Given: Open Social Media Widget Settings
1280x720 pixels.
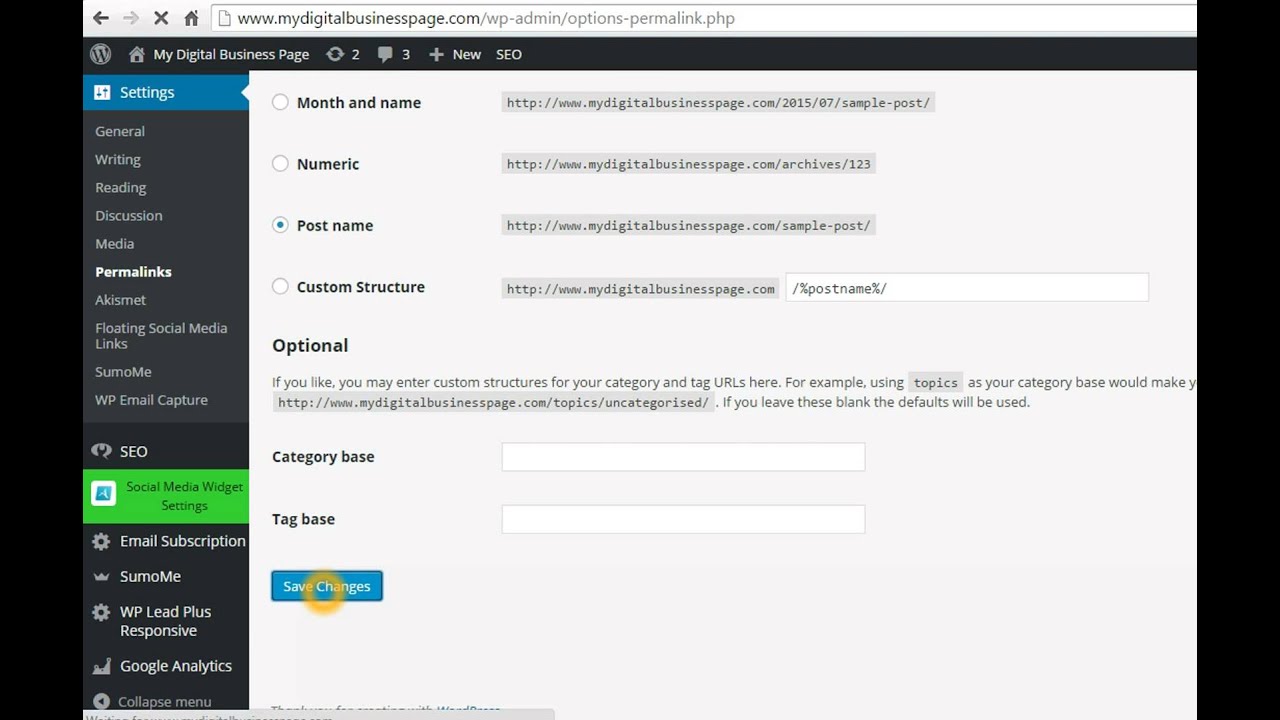Looking at the screenshot, I should click(185, 496).
